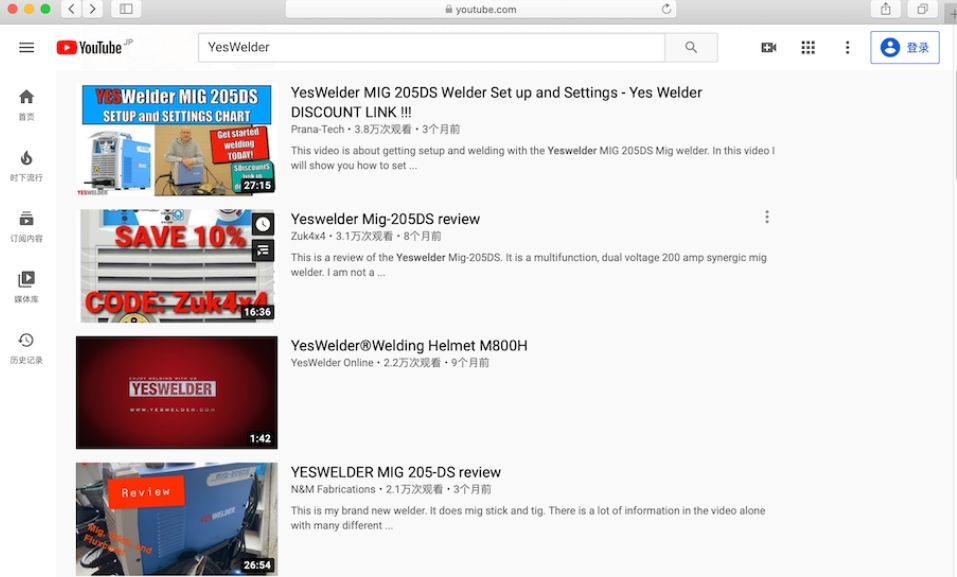Viewport: 957px width, 577px height.
Task: Open title YesWelder Welding Helmet M800H
Action: (409, 345)
